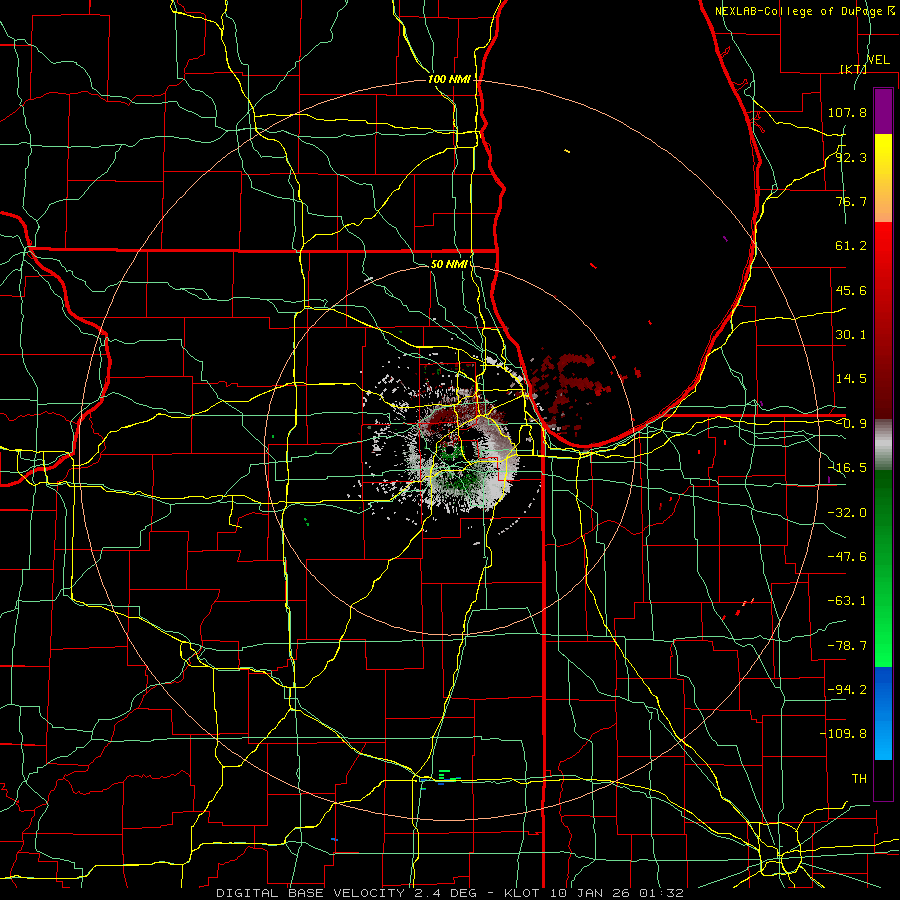The image size is (900, 900).
Task: Click the VEL legend heading
Action: (x=878, y=60)
